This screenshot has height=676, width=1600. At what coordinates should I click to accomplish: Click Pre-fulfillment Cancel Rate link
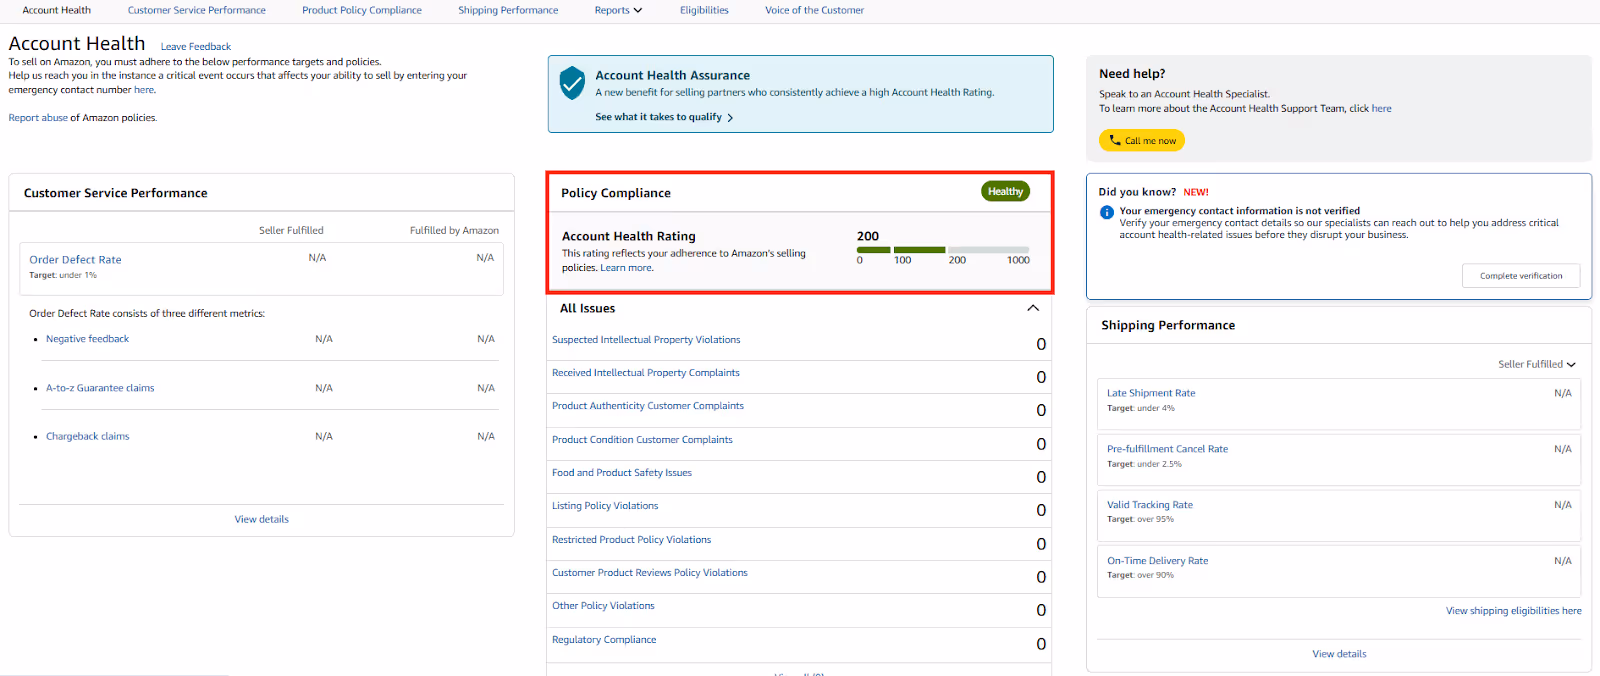1167,449
